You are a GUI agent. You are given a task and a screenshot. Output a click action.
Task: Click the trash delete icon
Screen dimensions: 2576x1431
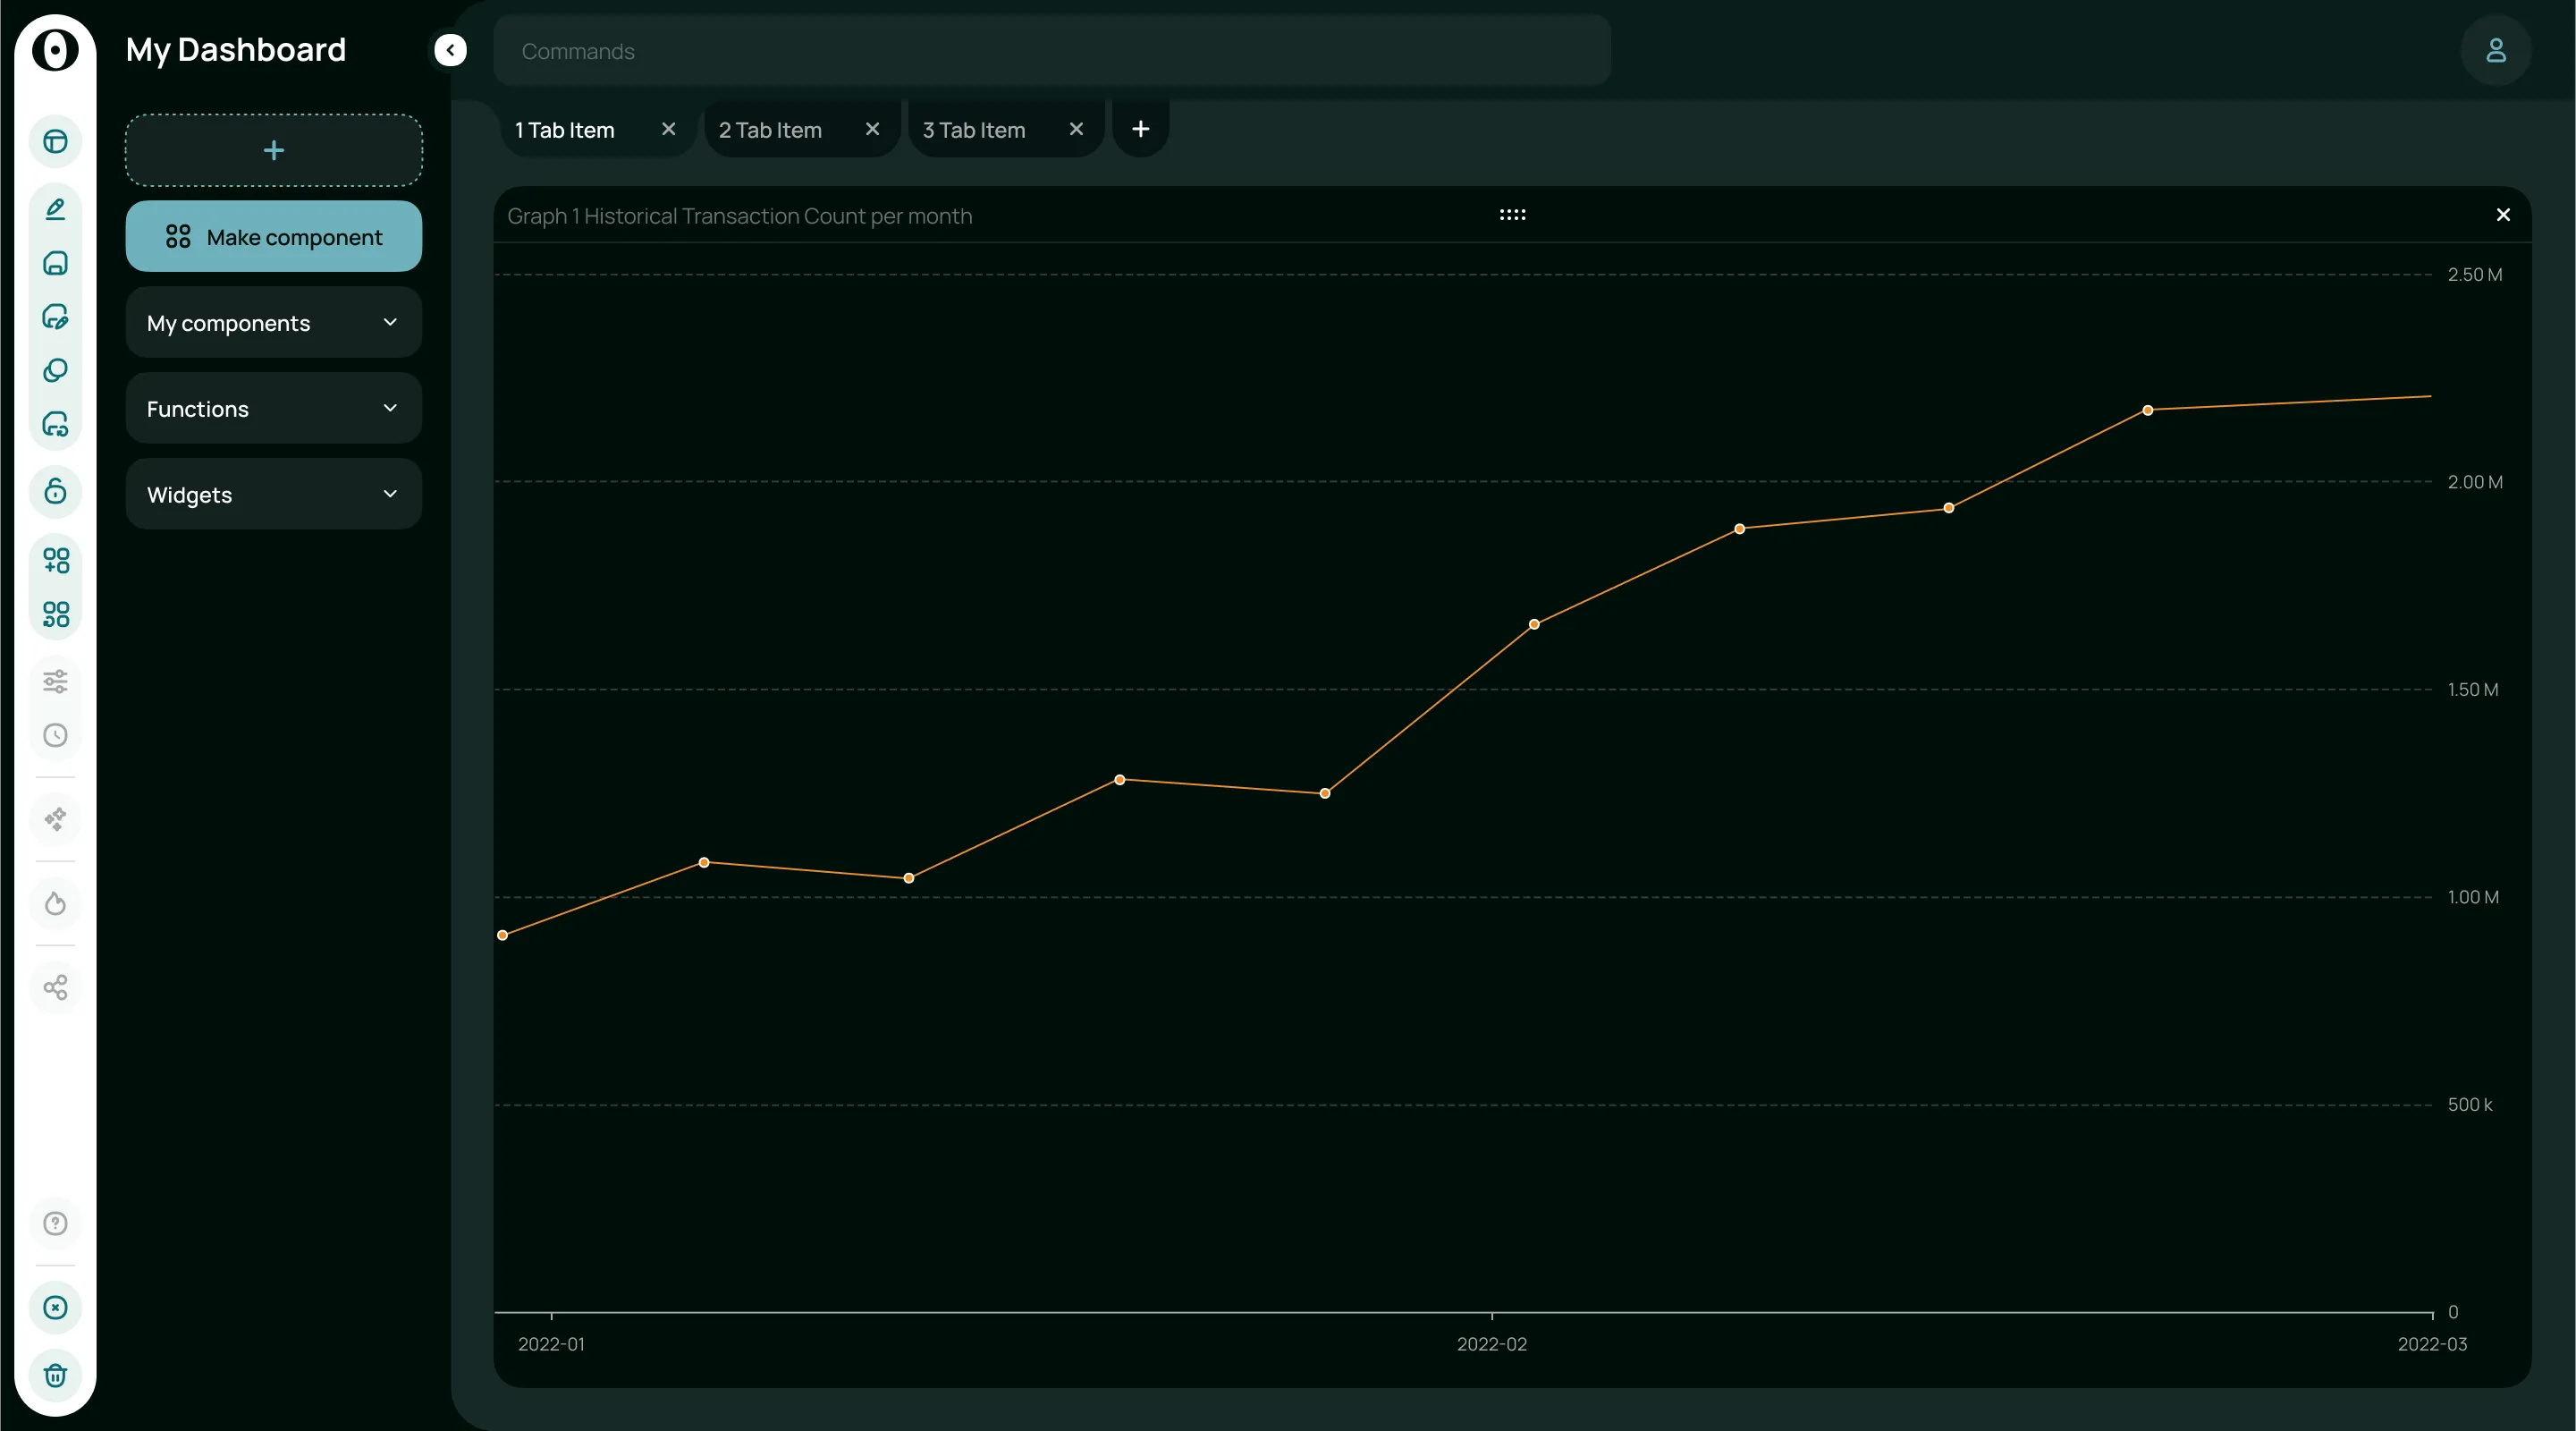point(56,1375)
